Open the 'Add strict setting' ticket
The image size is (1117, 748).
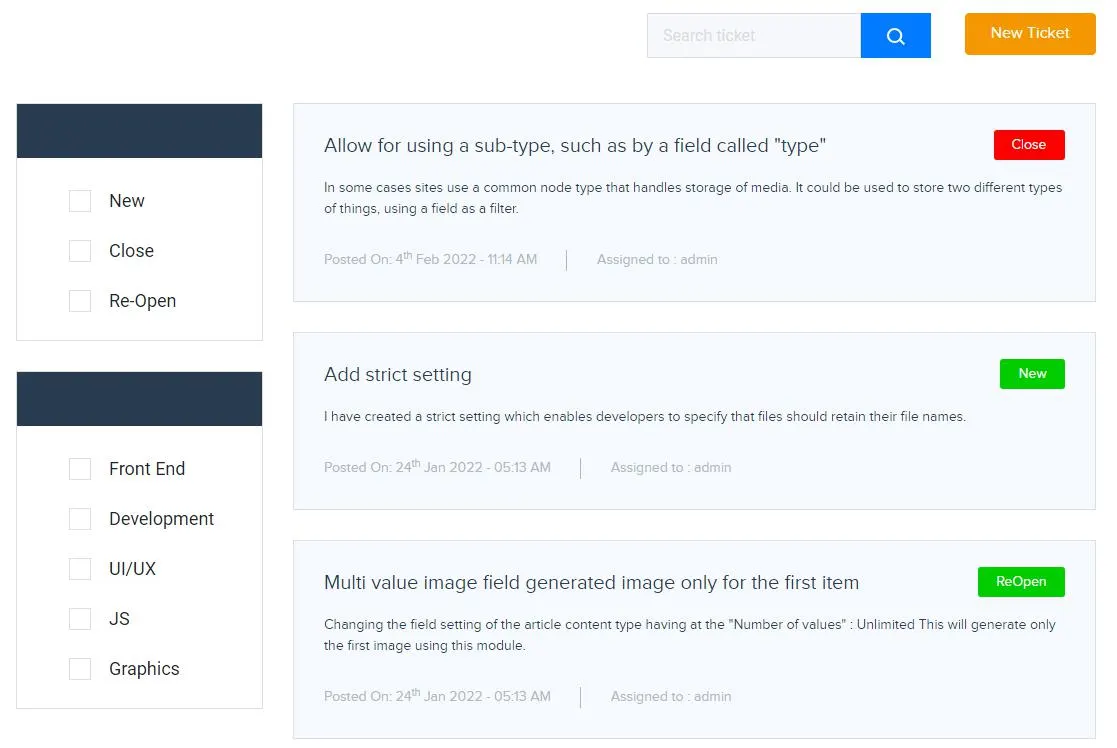[398, 375]
